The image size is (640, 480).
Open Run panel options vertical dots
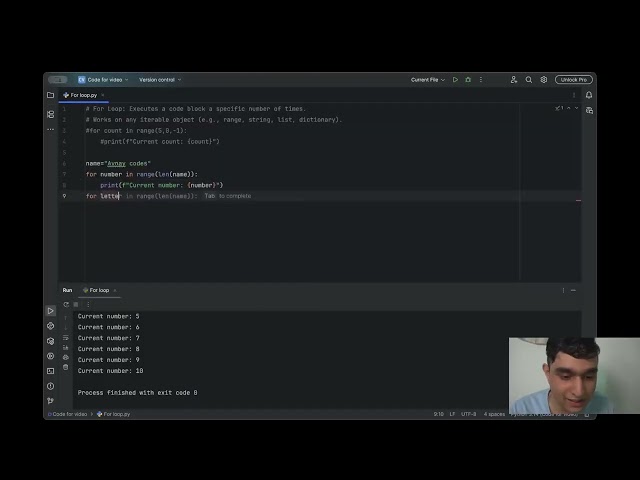563,290
